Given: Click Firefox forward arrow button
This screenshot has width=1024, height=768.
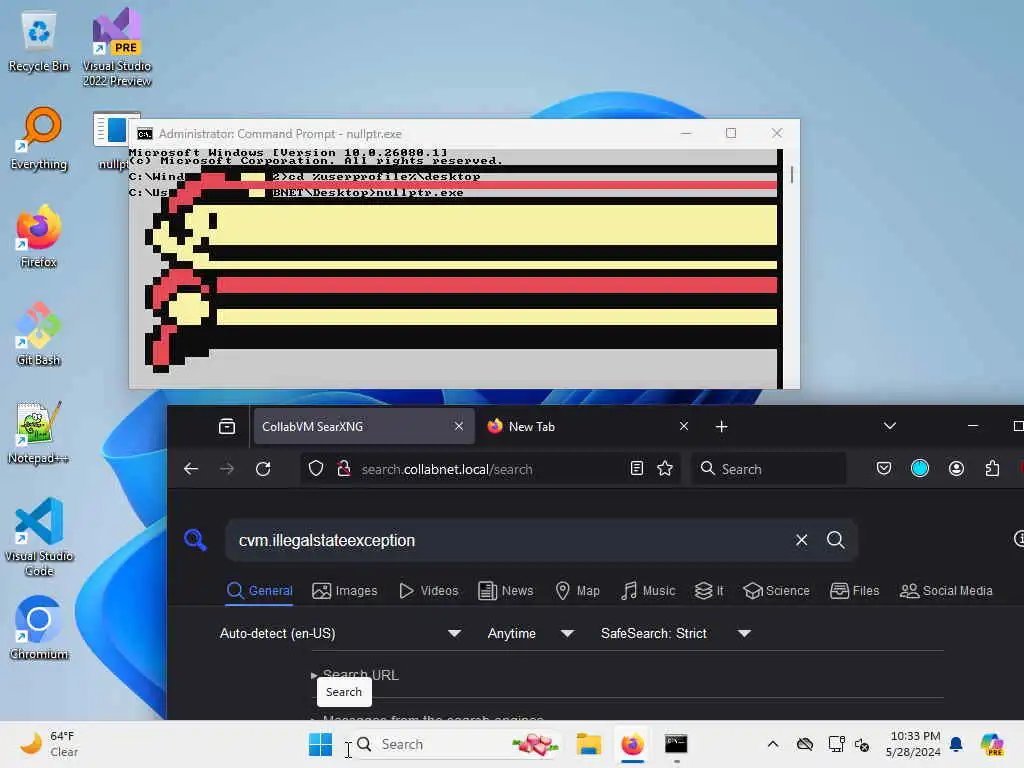Looking at the screenshot, I should pyautogui.click(x=227, y=469).
